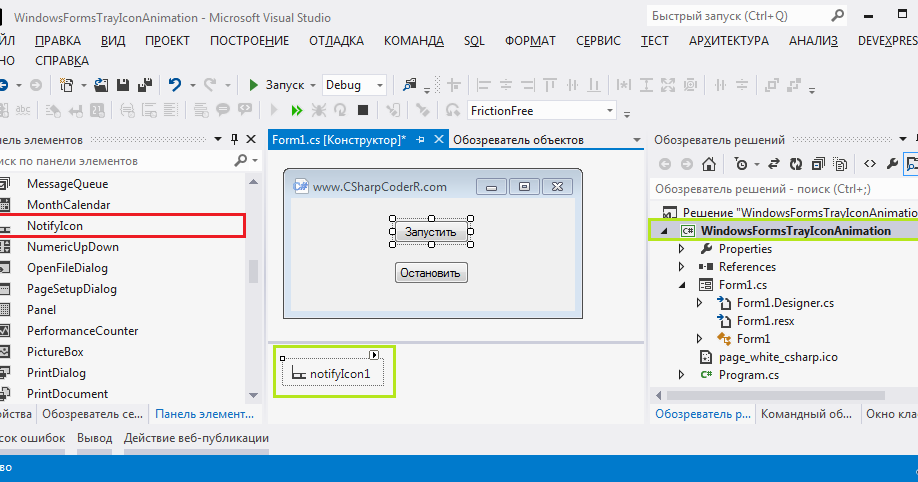Click the Refresh icon in Solution Explorer
The width and height of the screenshot is (918, 482).
point(796,165)
